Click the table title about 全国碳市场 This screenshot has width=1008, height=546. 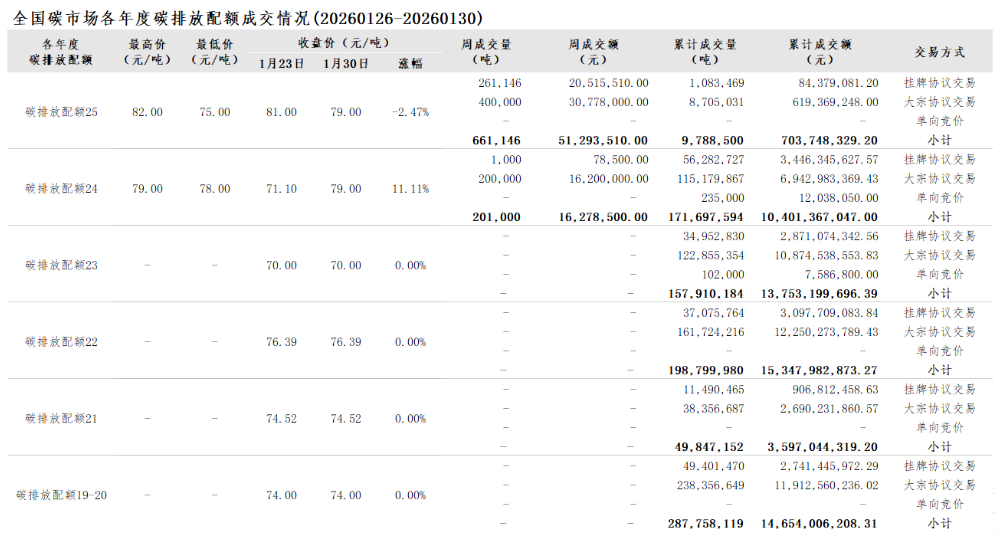coord(248,18)
